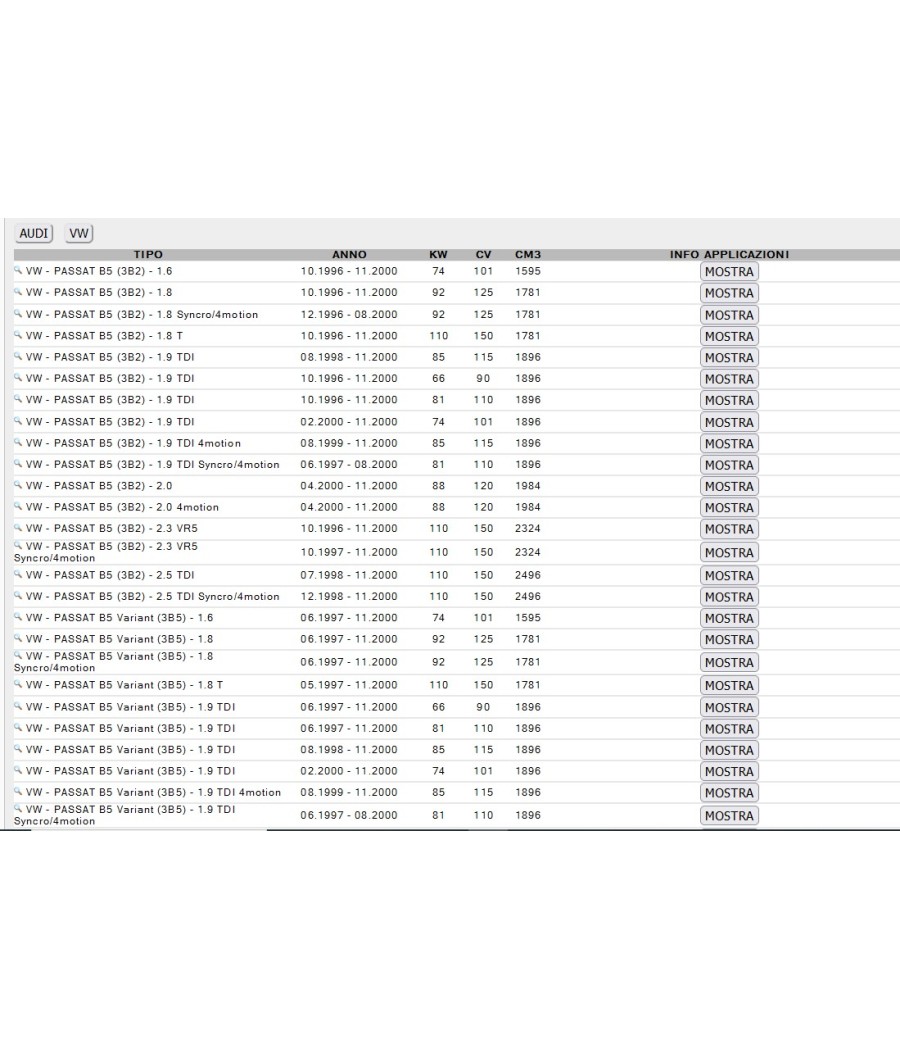Click MOSTRA for PASSAT B5 (3B2) 2.0 4motion
Image resolution: width=900 pixels, height=1050 pixels.
[x=729, y=508]
